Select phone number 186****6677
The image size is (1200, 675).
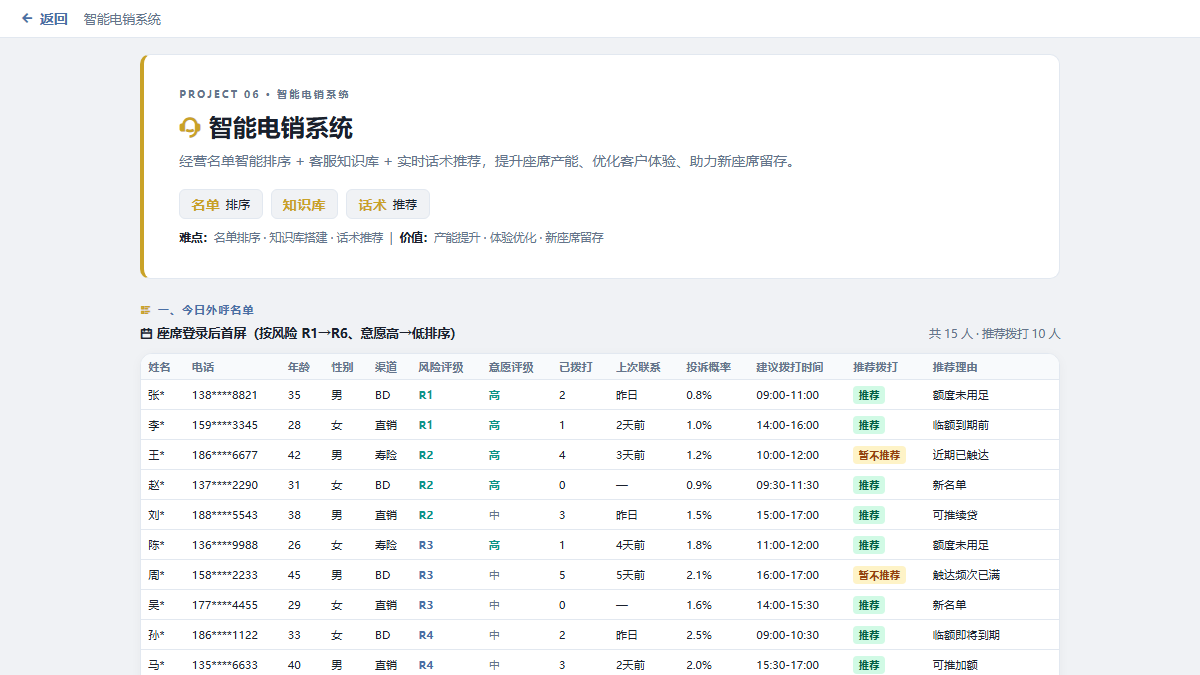tap(225, 455)
